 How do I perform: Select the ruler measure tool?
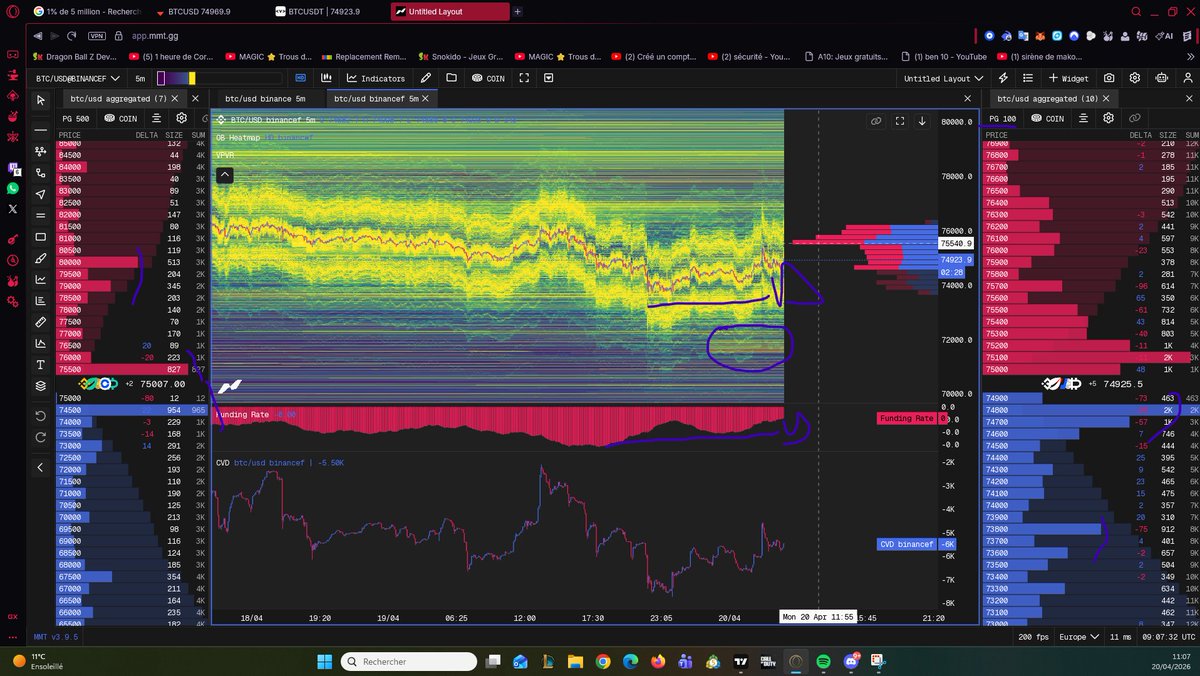[x=41, y=322]
